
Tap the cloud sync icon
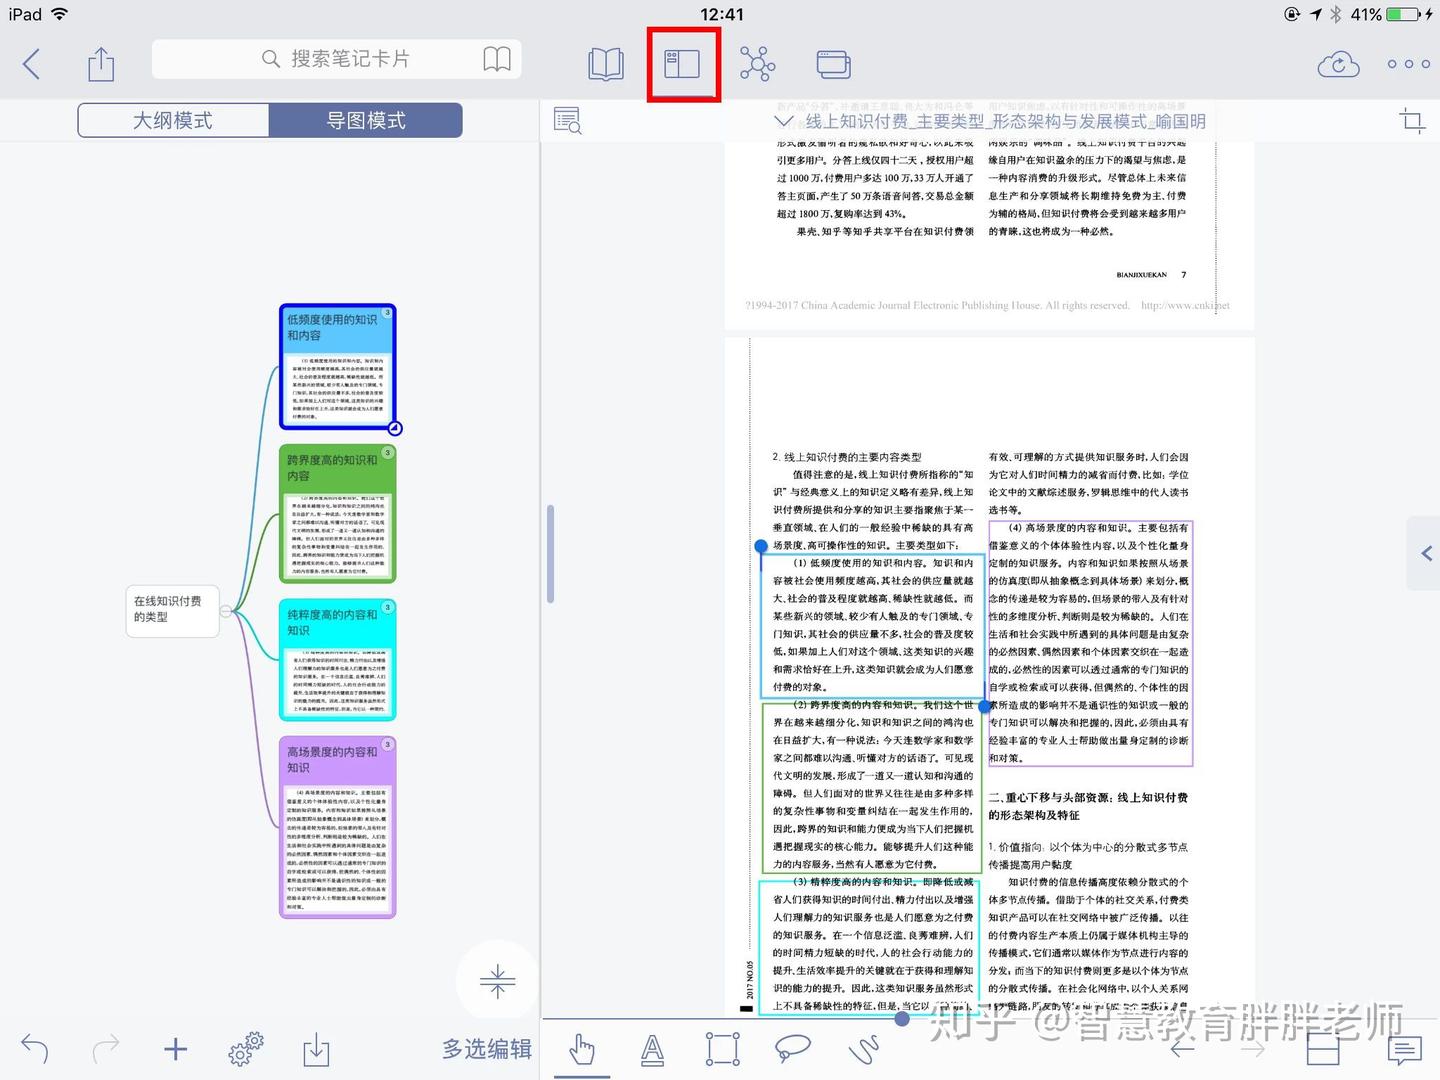click(x=1338, y=64)
